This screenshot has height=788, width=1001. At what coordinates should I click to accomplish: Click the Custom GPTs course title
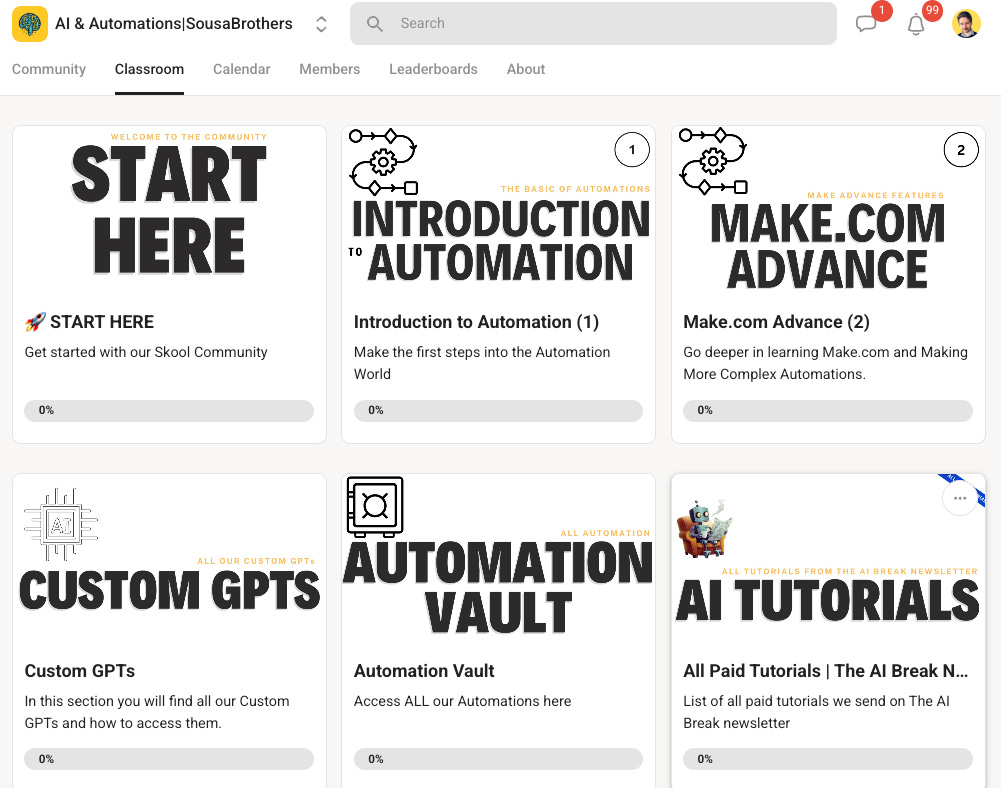pyautogui.click(x=80, y=671)
